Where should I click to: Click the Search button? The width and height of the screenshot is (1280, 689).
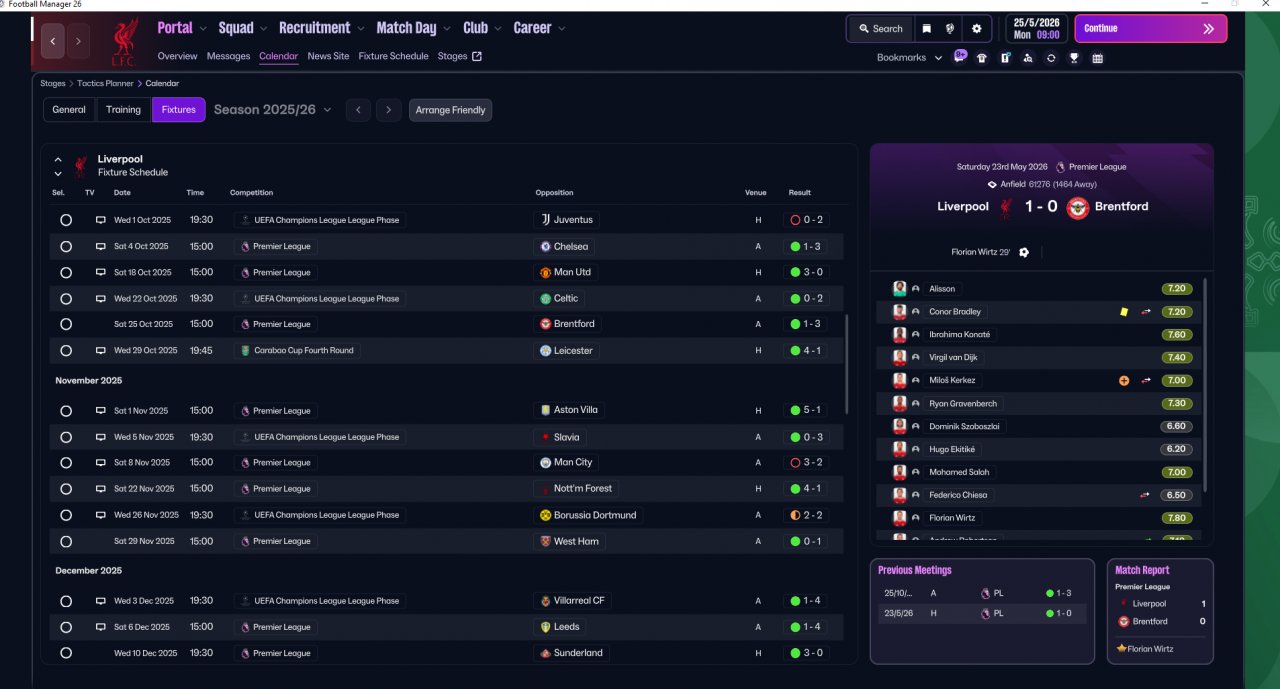[879, 29]
